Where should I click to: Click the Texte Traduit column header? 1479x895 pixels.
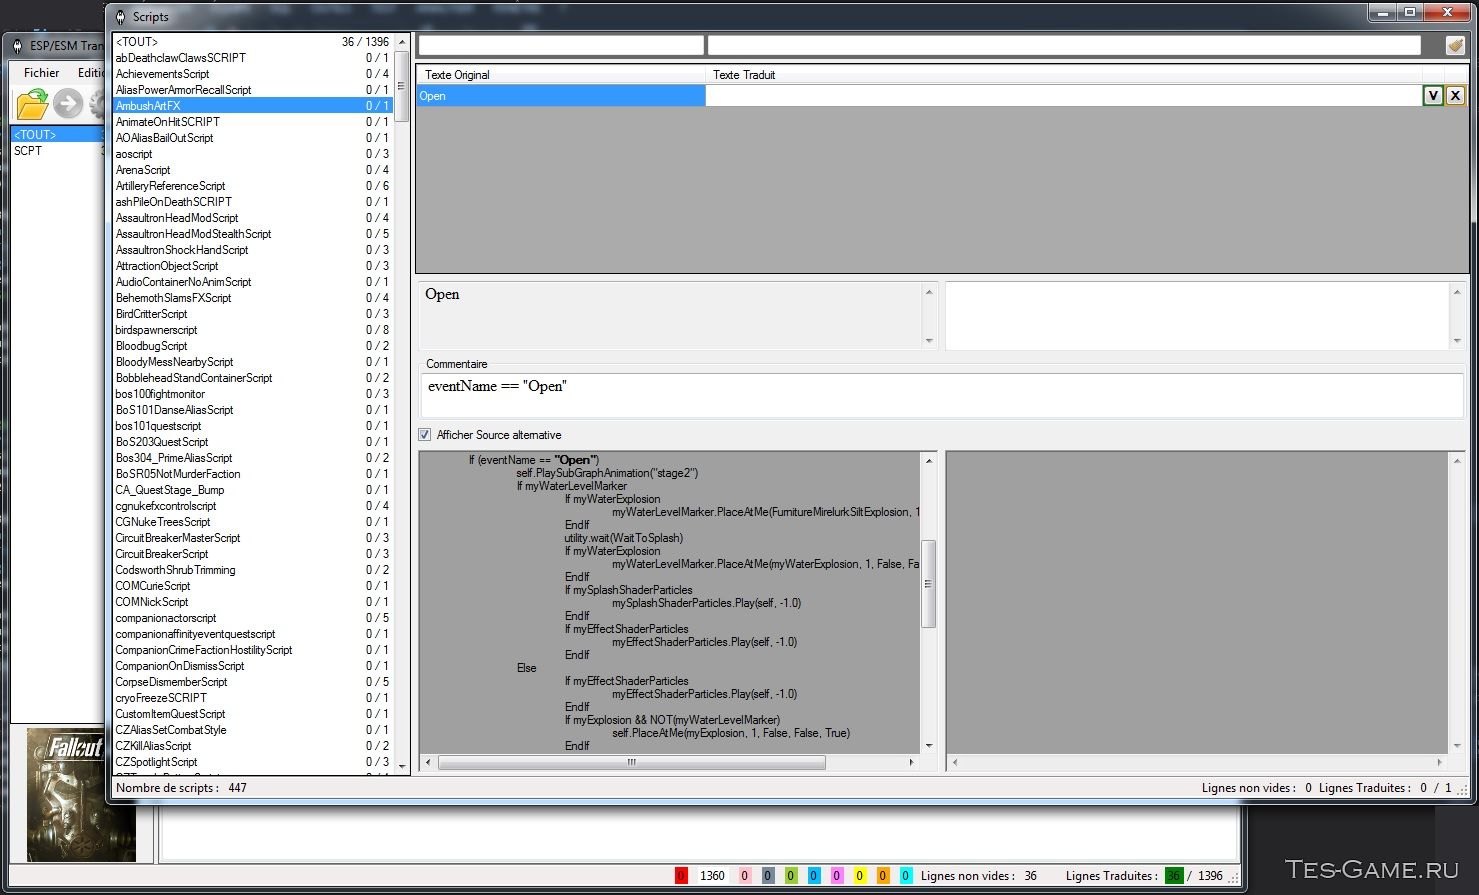(744, 75)
